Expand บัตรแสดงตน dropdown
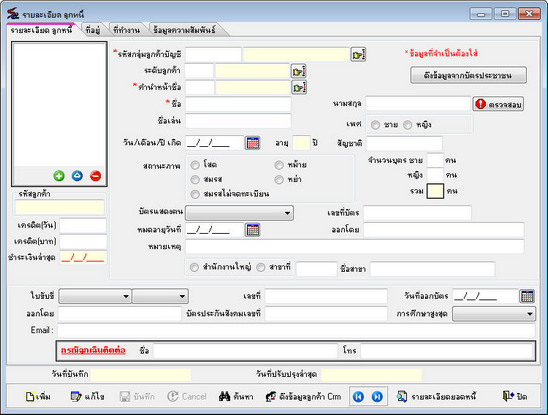 point(239,213)
